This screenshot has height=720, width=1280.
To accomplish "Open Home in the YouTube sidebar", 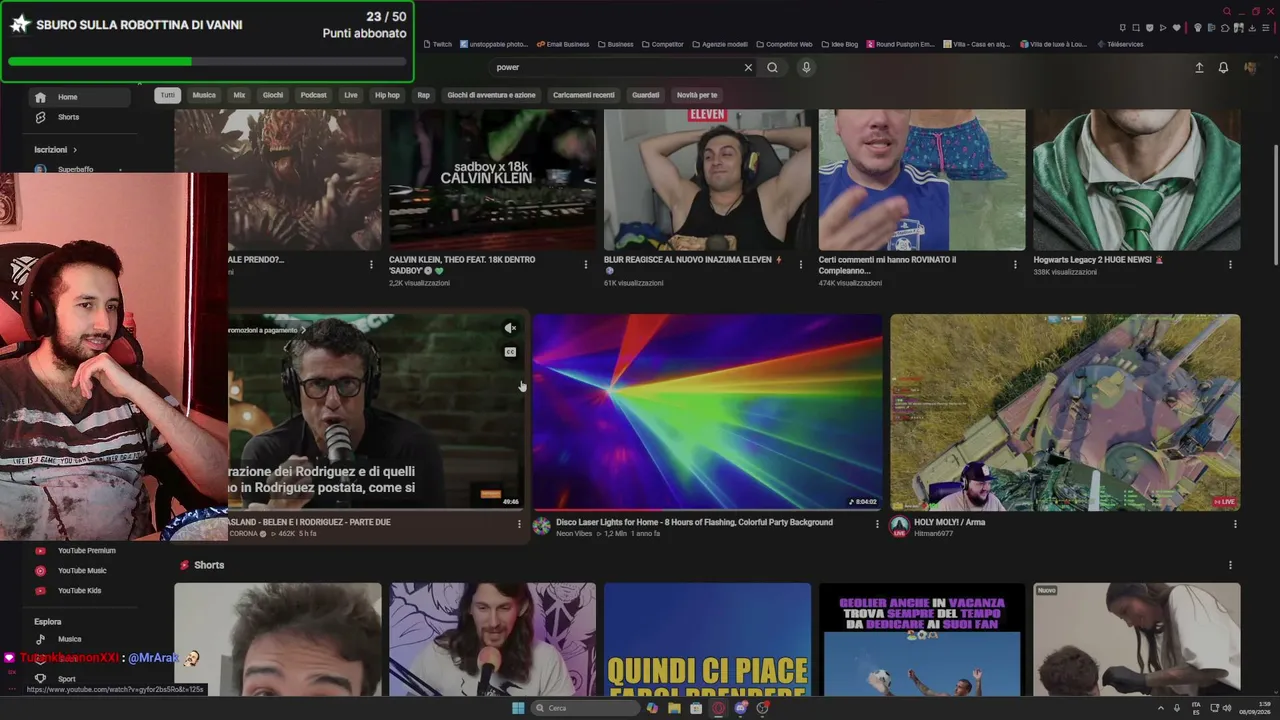I will pyautogui.click(x=80, y=97).
